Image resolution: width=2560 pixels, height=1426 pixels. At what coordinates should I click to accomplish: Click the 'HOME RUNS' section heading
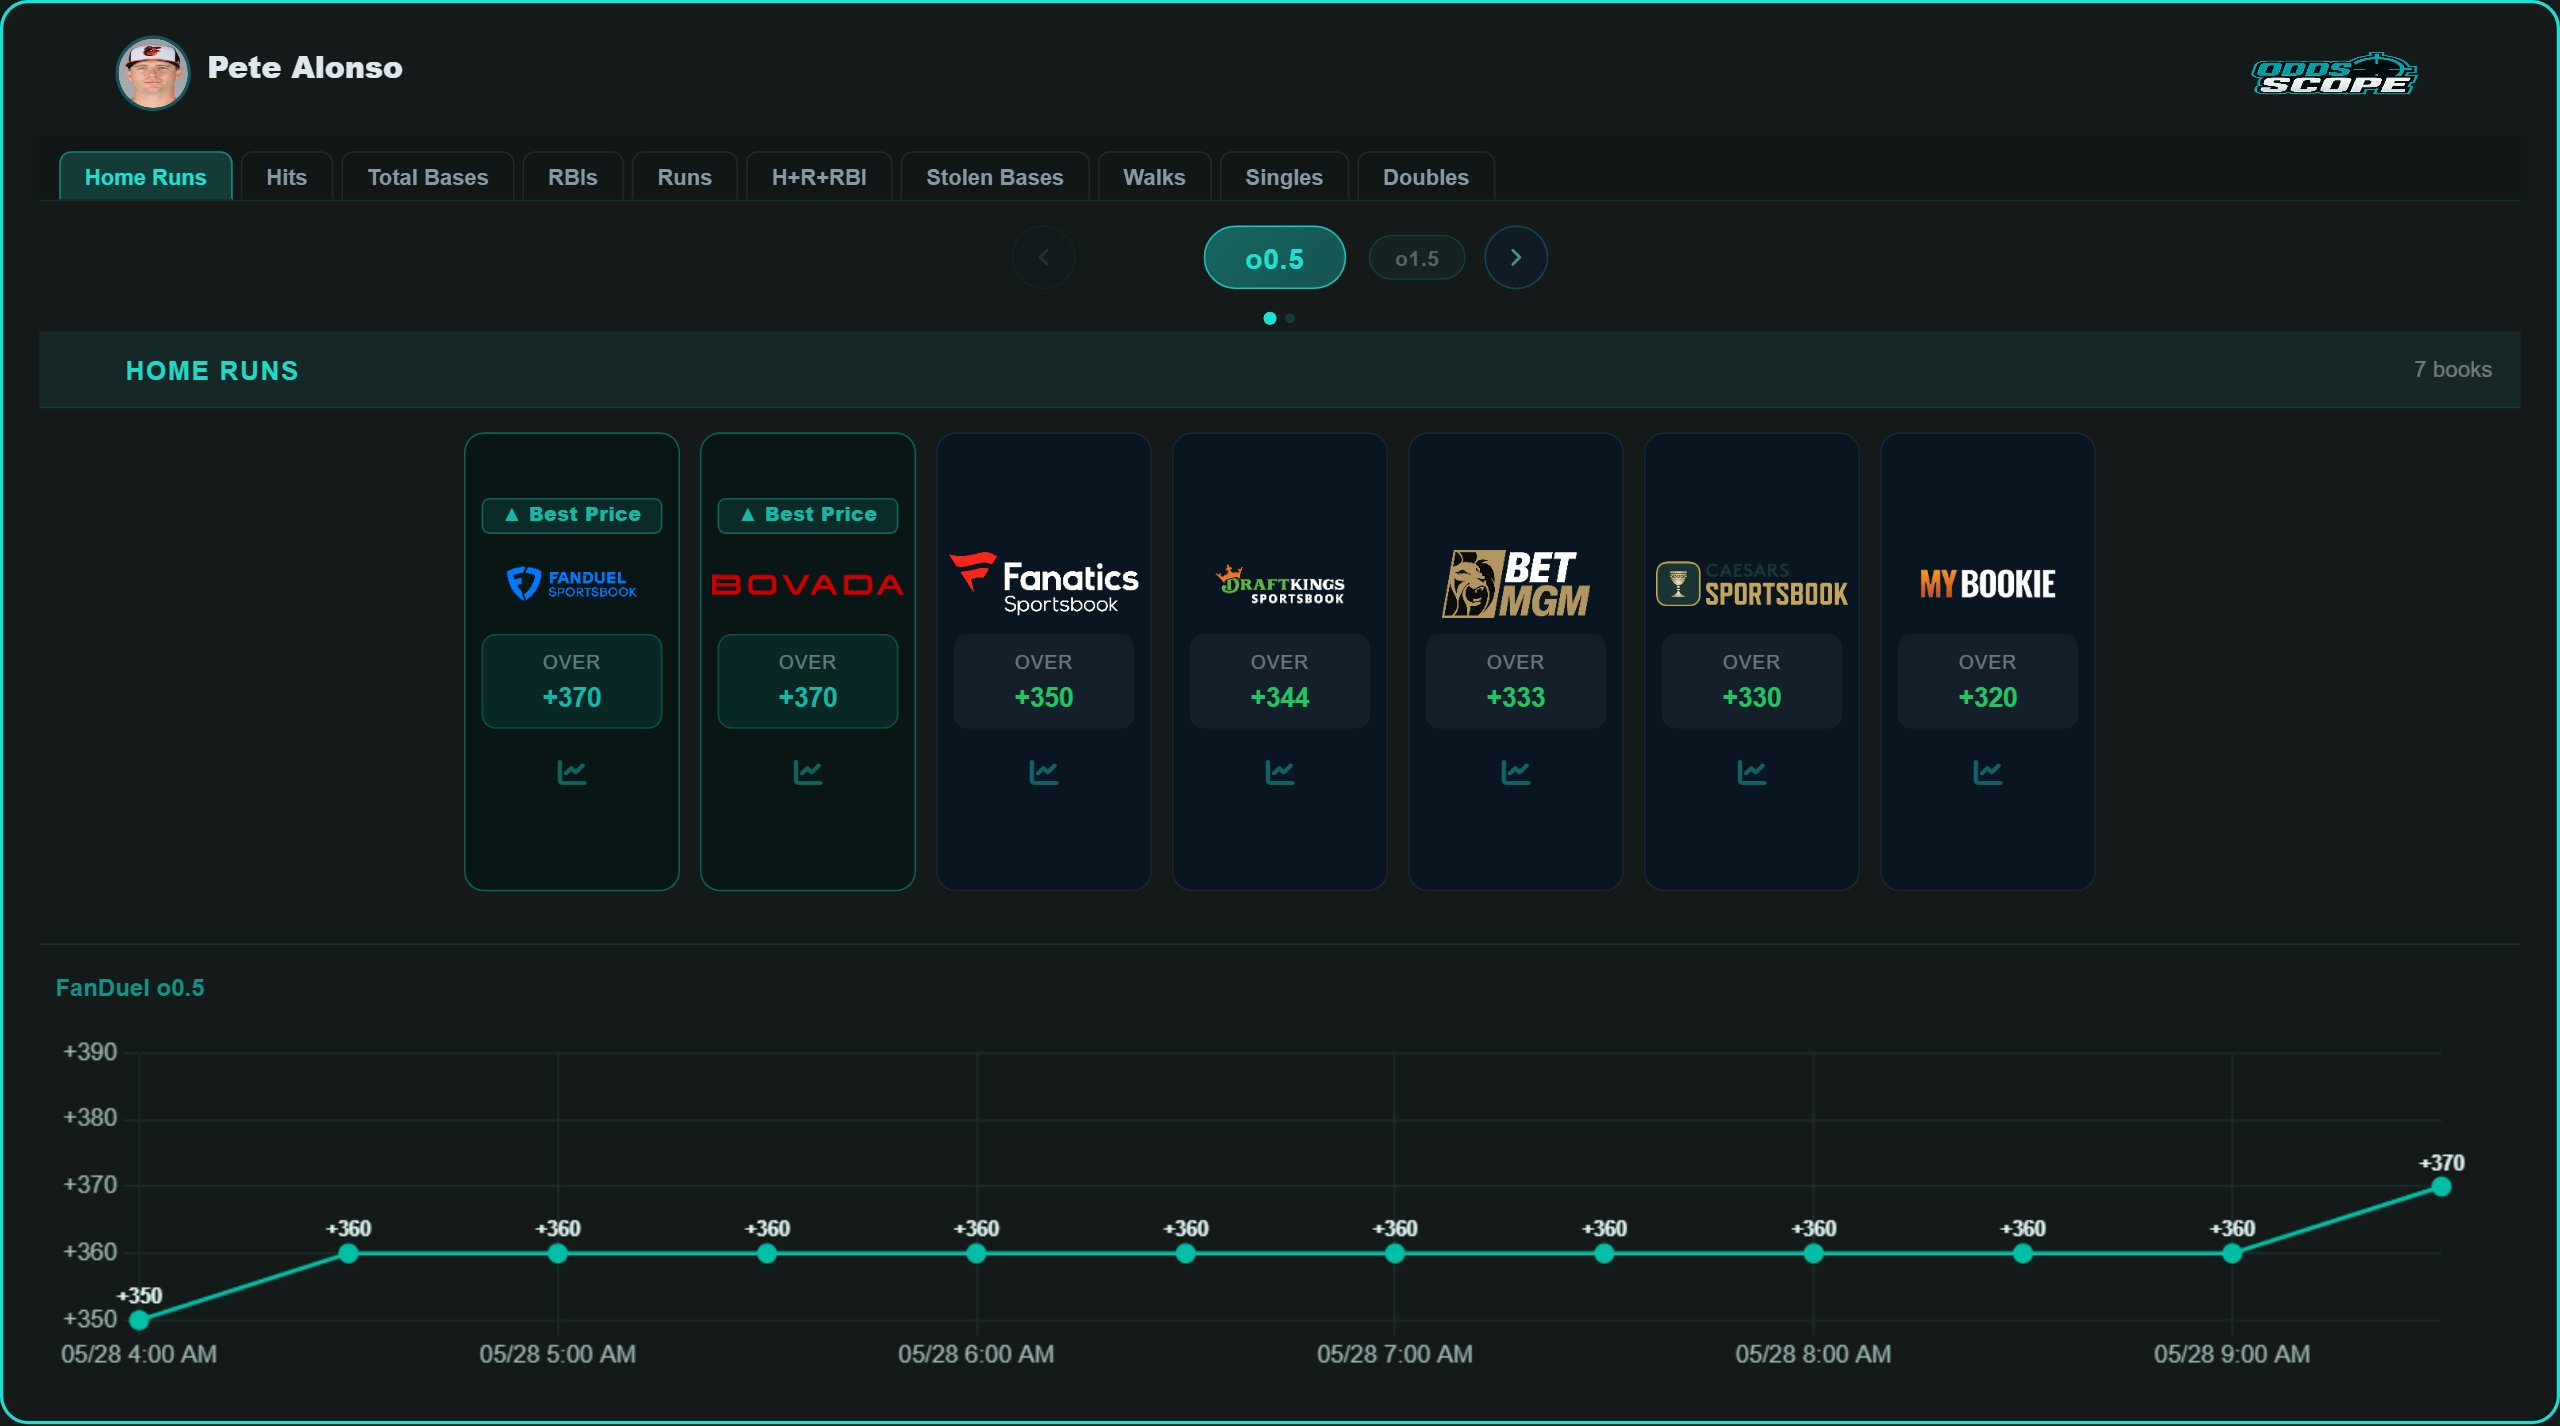click(x=212, y=370)
